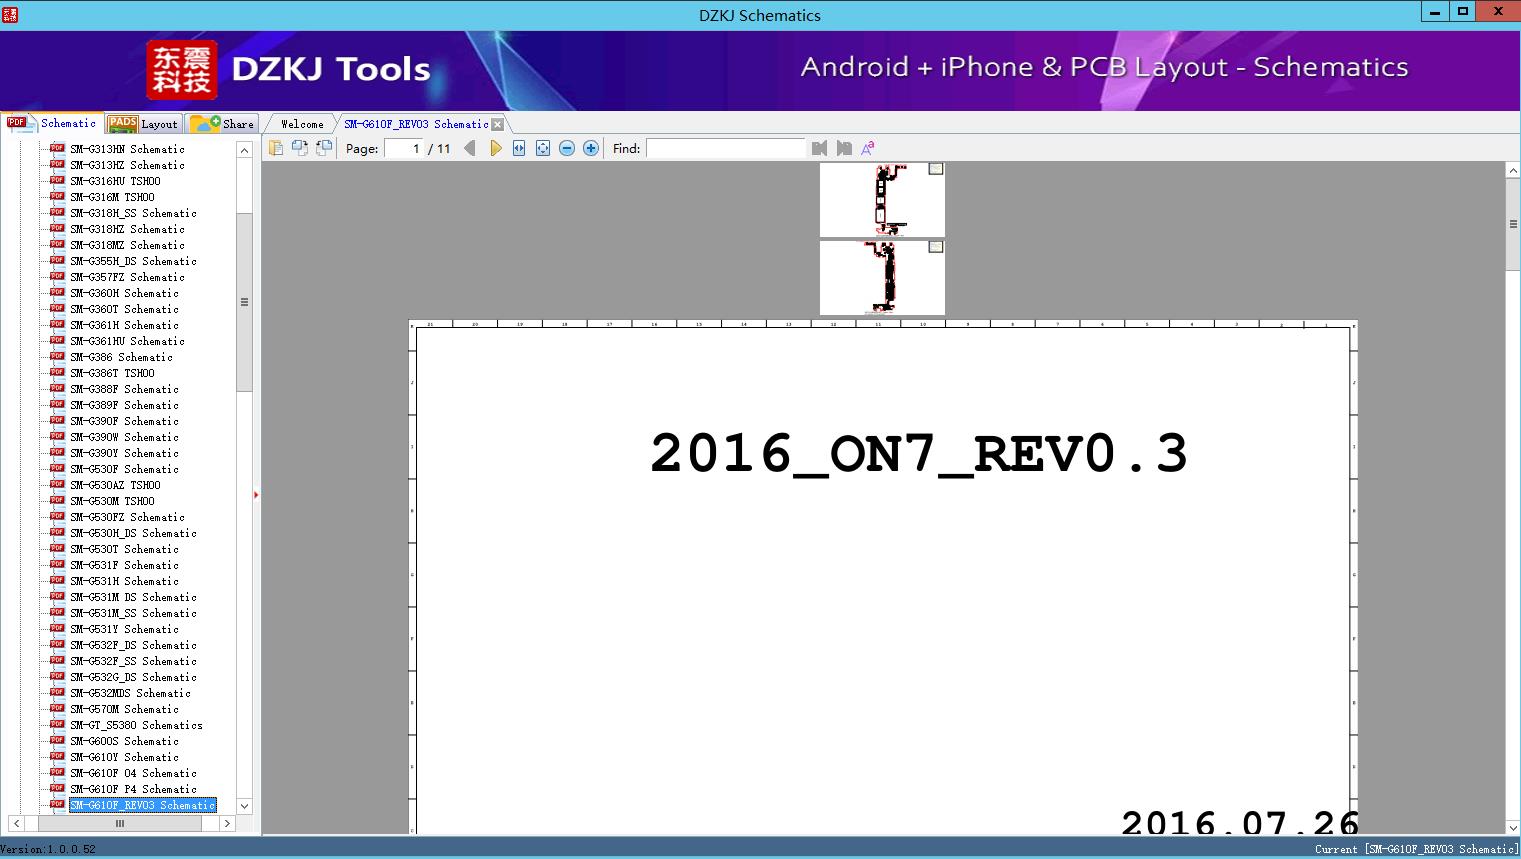Open SM-G532MDS Schematic in tree
1521x859 pixels.
pyautogui.click(x=130, y=693)
